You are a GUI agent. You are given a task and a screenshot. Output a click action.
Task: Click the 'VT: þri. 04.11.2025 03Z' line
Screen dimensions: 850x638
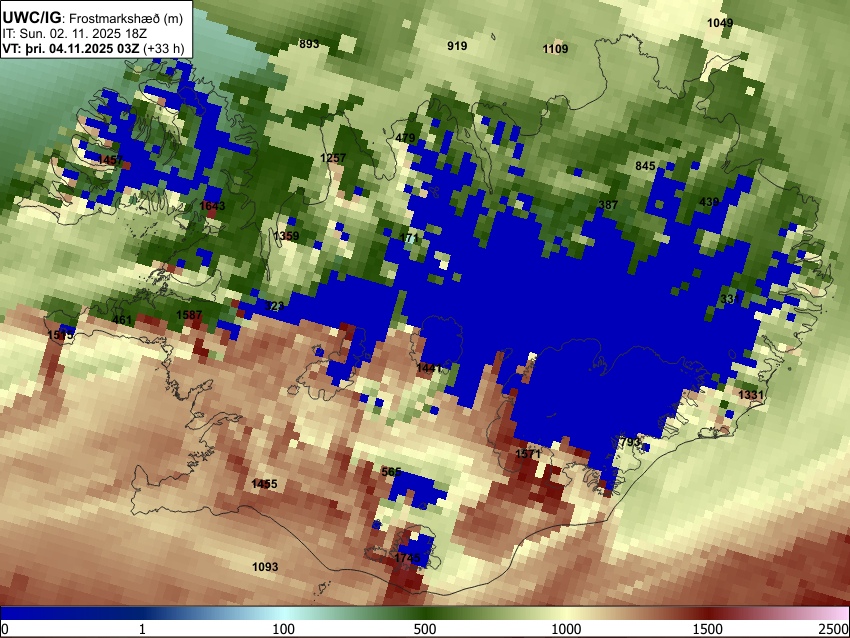(x=72, y=48)
